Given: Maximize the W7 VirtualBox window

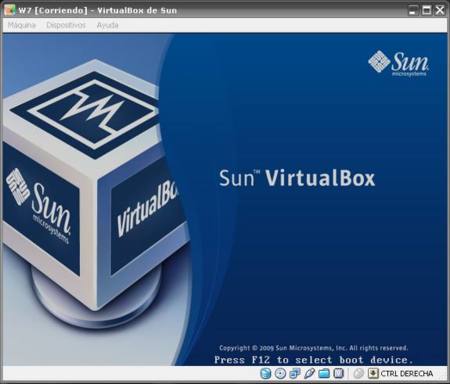Looking at the screenshot, I should pos(426,10).
